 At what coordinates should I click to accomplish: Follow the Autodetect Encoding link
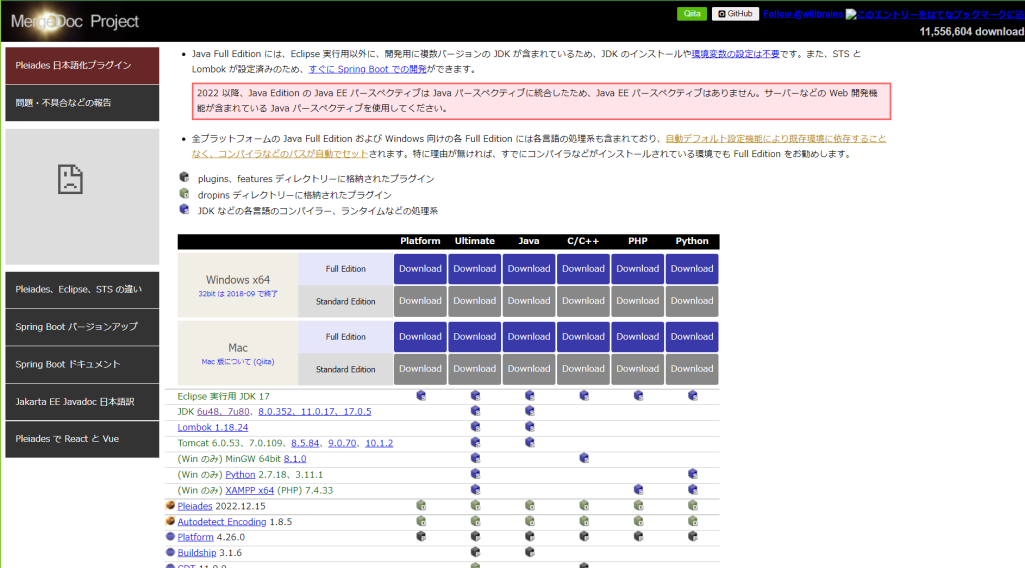coord(220,521)
